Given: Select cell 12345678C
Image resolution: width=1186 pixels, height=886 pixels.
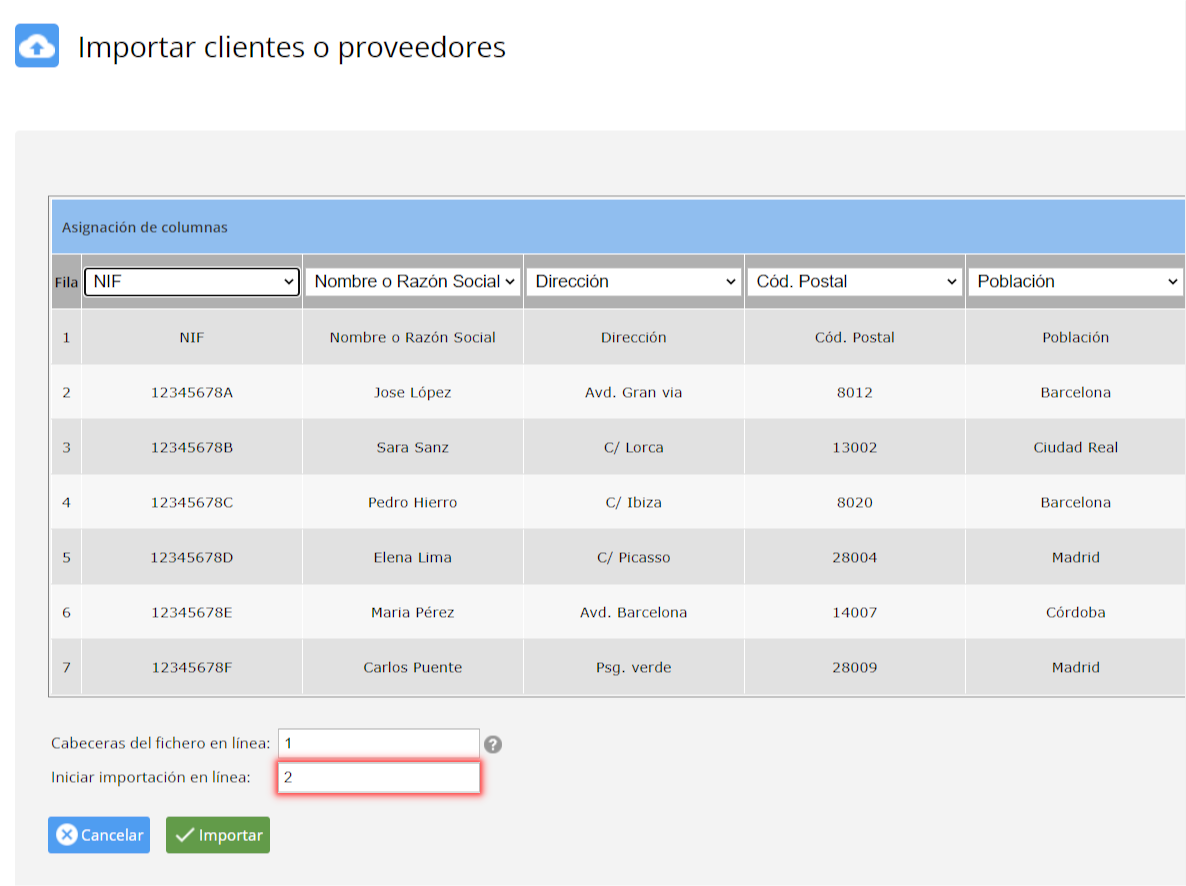Looking at the screenshot, I should point(192,502).
